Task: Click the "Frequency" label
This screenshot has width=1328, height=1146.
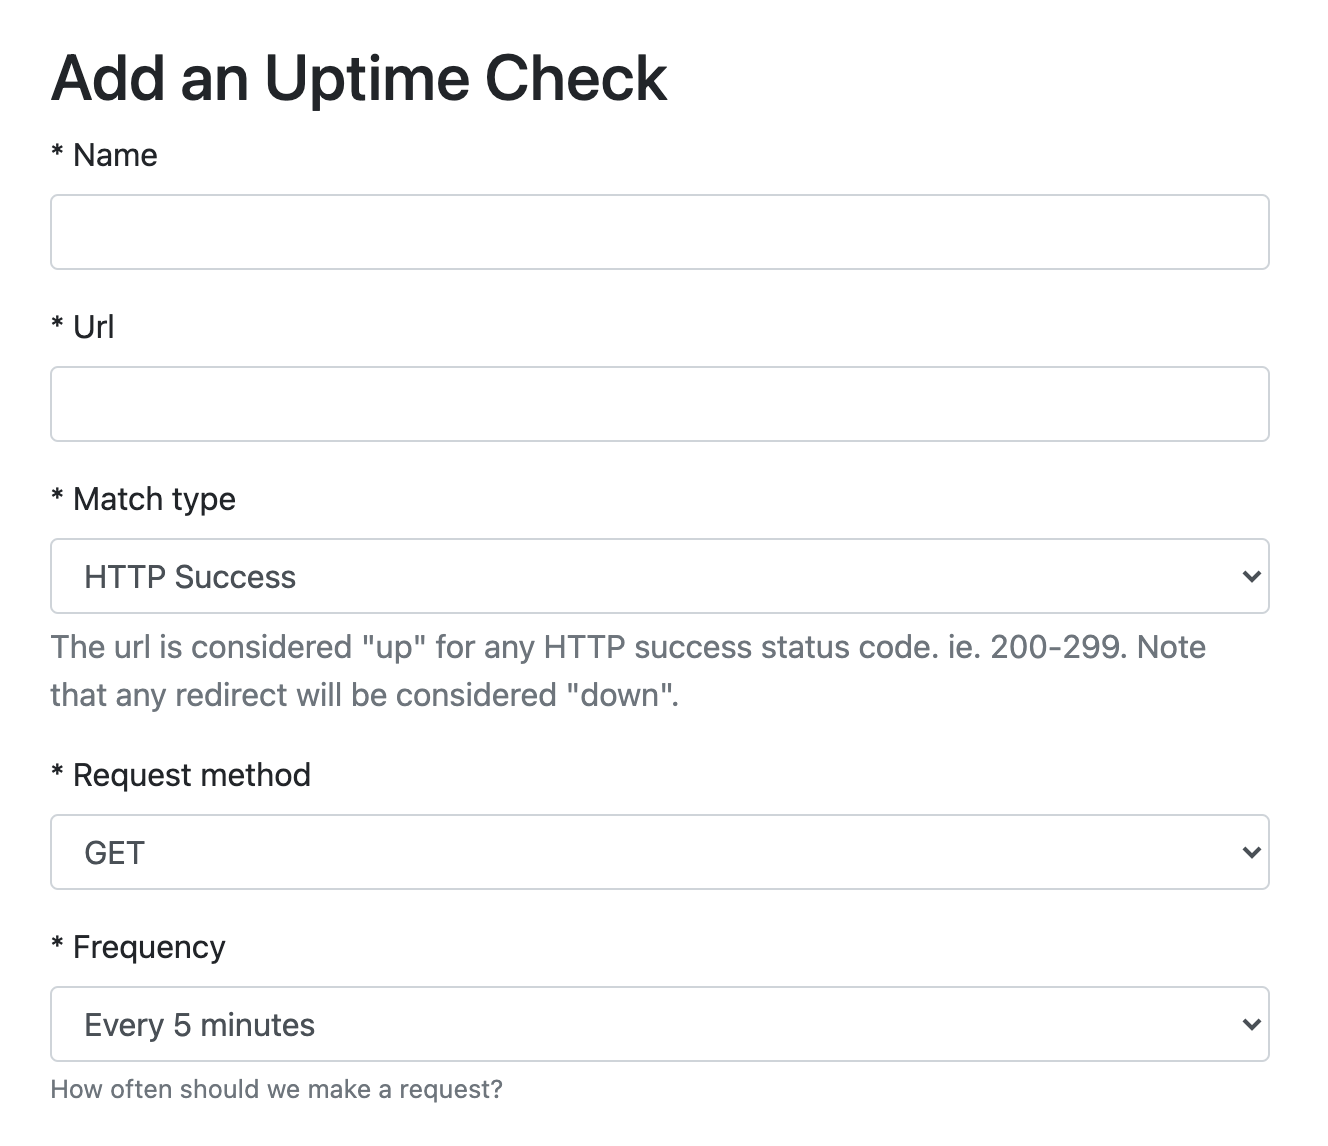Action: (x=149, y=947)
